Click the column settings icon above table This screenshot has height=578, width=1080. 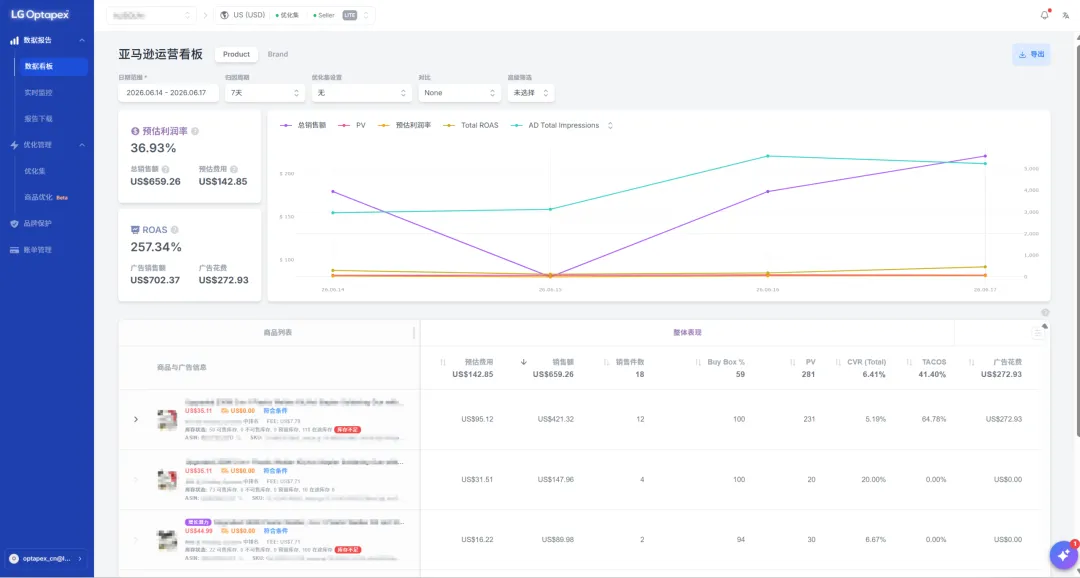(x=1037, y=333)
